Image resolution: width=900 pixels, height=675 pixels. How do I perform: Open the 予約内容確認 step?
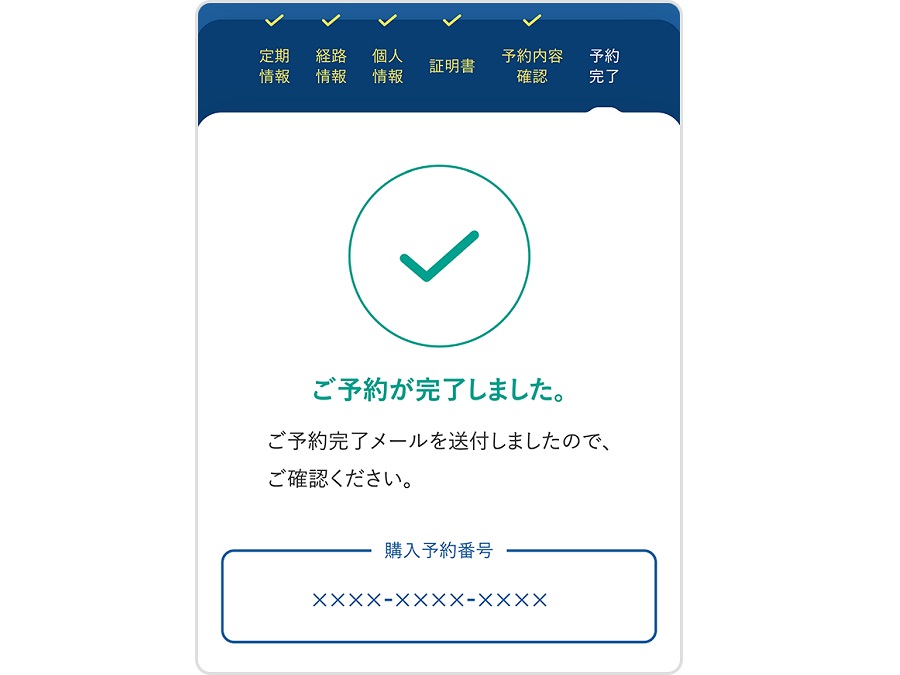[x=532, y=66]
